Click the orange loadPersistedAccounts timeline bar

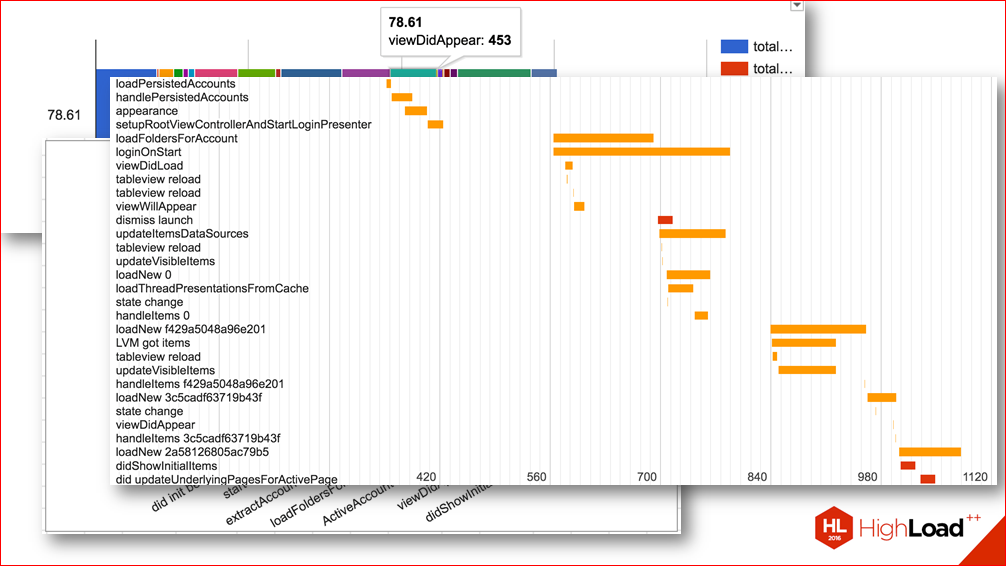pyautogui.click(x=389, y=83)
